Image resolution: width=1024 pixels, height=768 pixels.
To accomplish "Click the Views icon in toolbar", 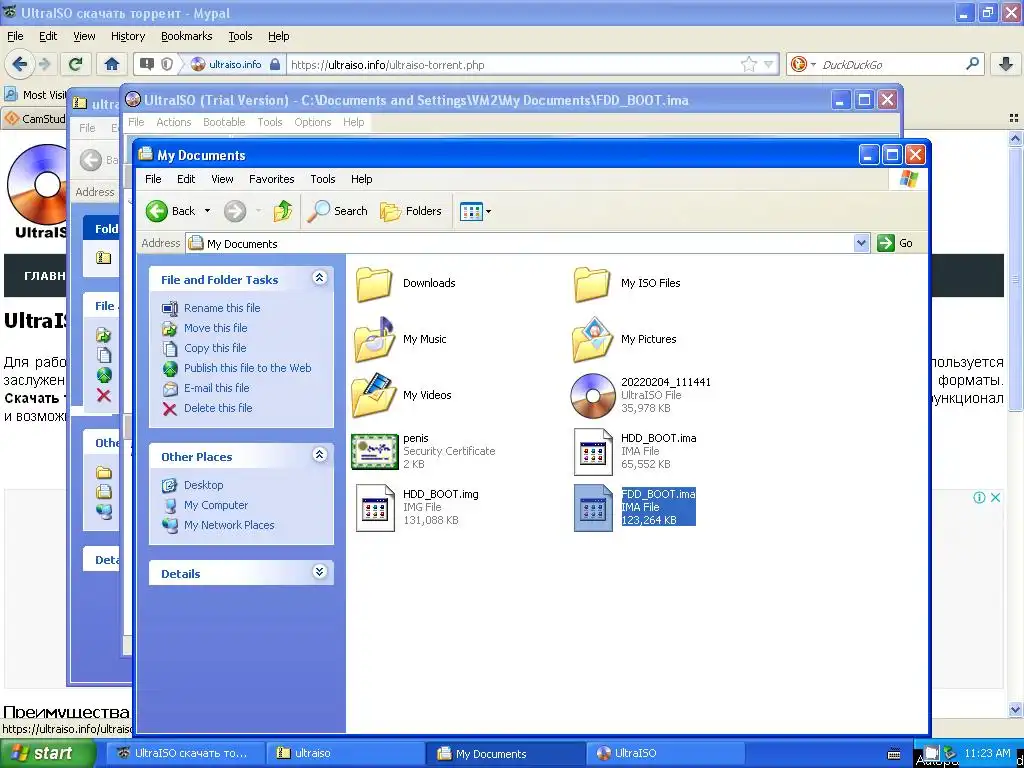I will point(471,211).
